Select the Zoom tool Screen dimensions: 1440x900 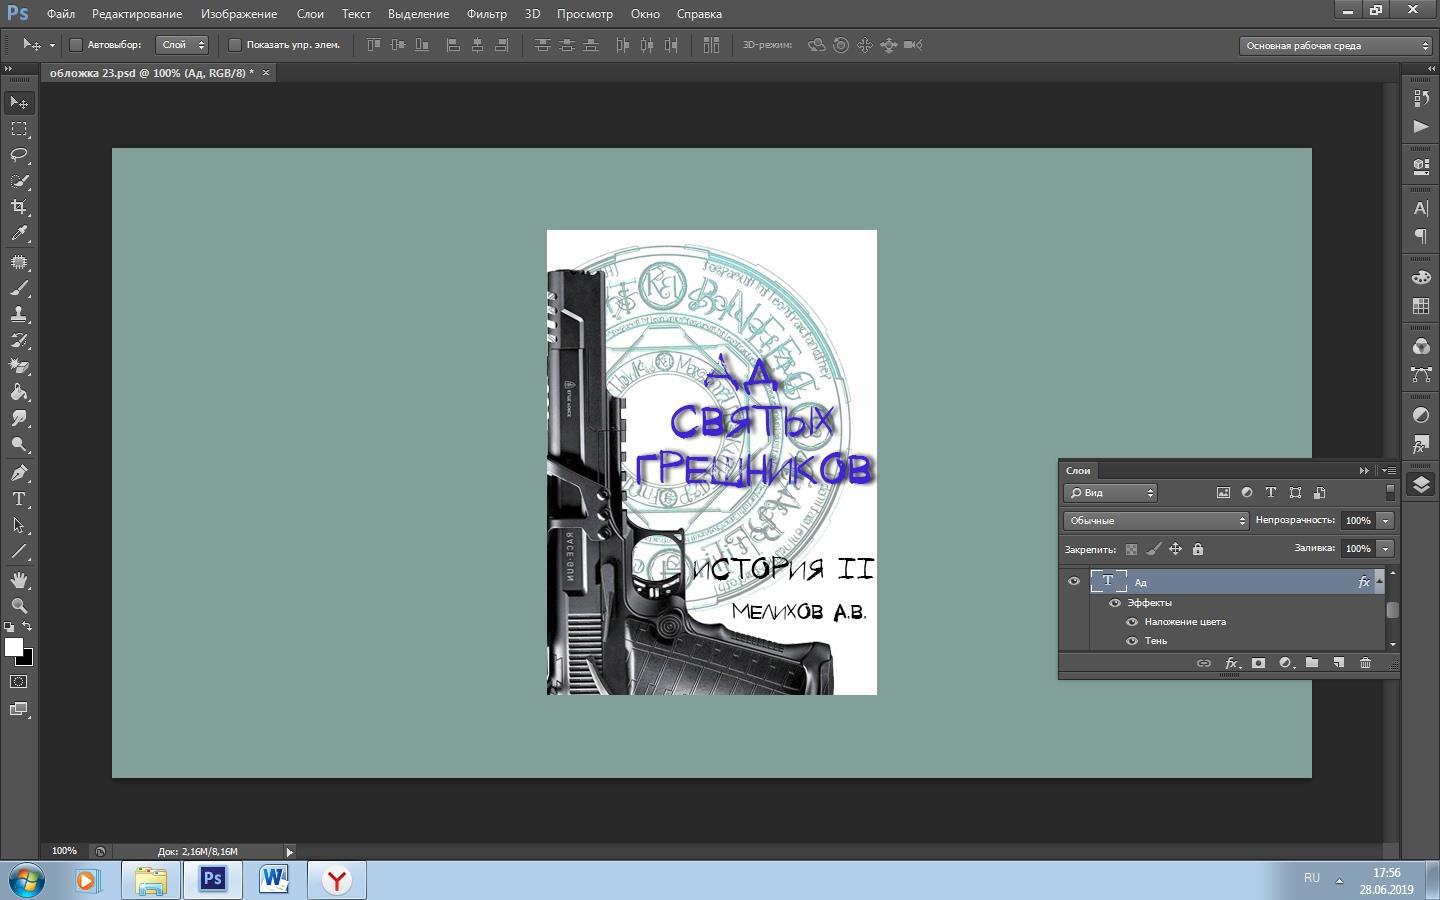[x=19, y=606]
